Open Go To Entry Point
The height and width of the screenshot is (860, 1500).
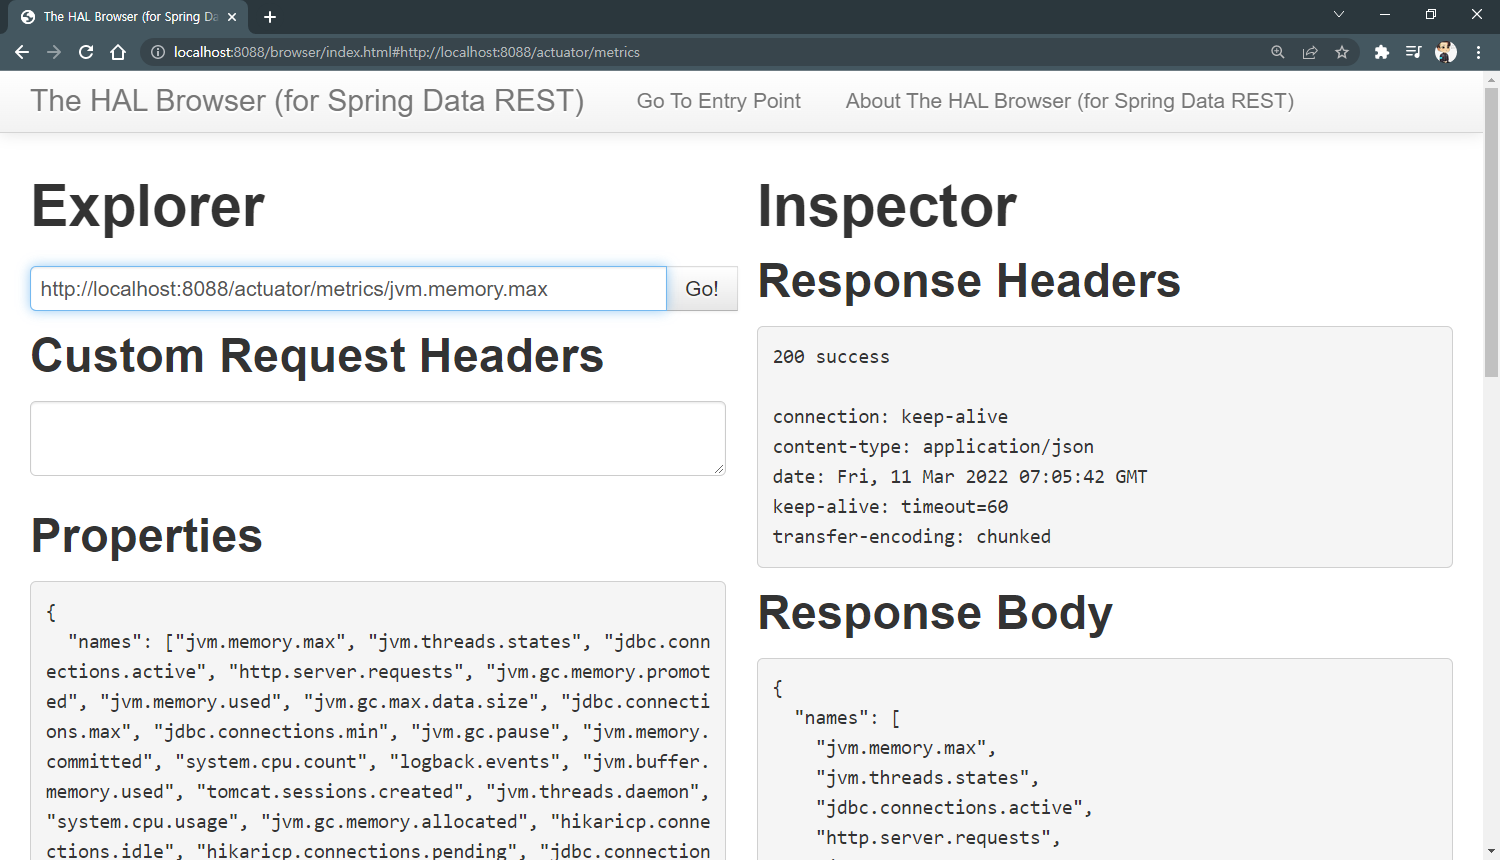pyautogui.click(x=719, y=101)
